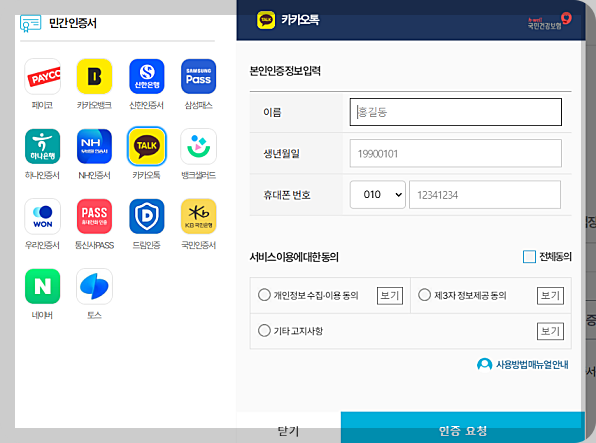Click the 하나인증서 label
Image resolution: width=596 pixels, height=443 pixels.
(43, 175)
